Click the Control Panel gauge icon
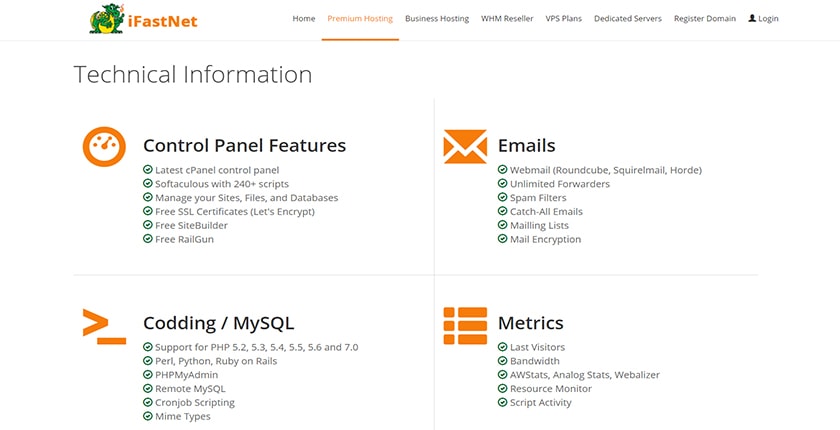Screen dimensions: 840x430 (x=104, y=146)
